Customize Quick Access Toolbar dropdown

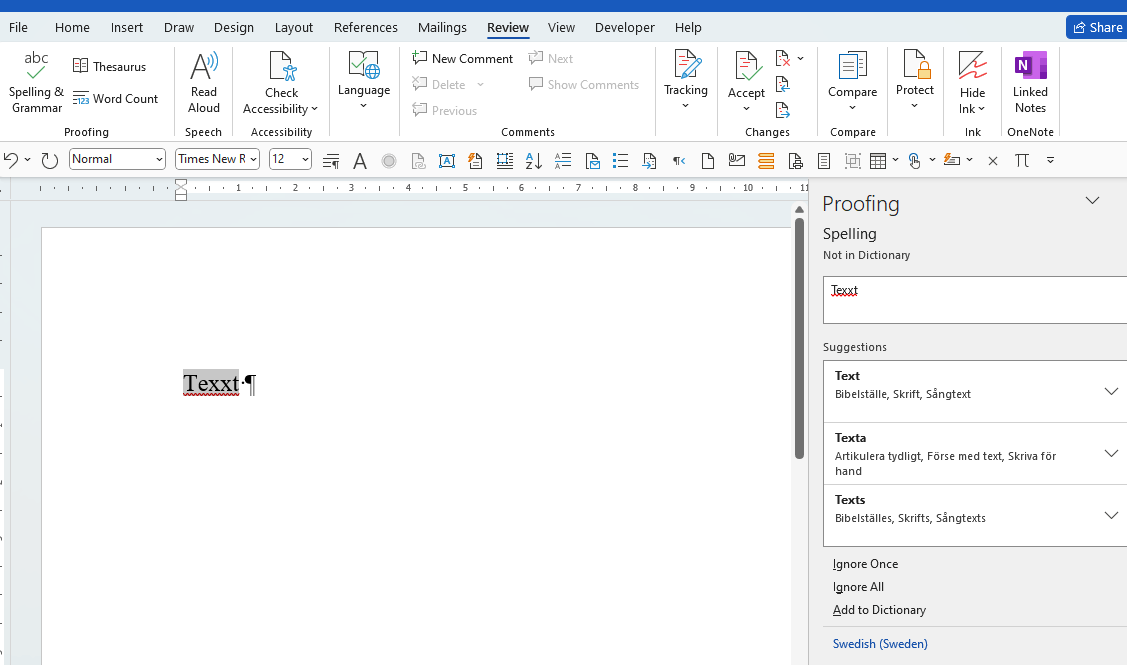(x=1050, y=160)
